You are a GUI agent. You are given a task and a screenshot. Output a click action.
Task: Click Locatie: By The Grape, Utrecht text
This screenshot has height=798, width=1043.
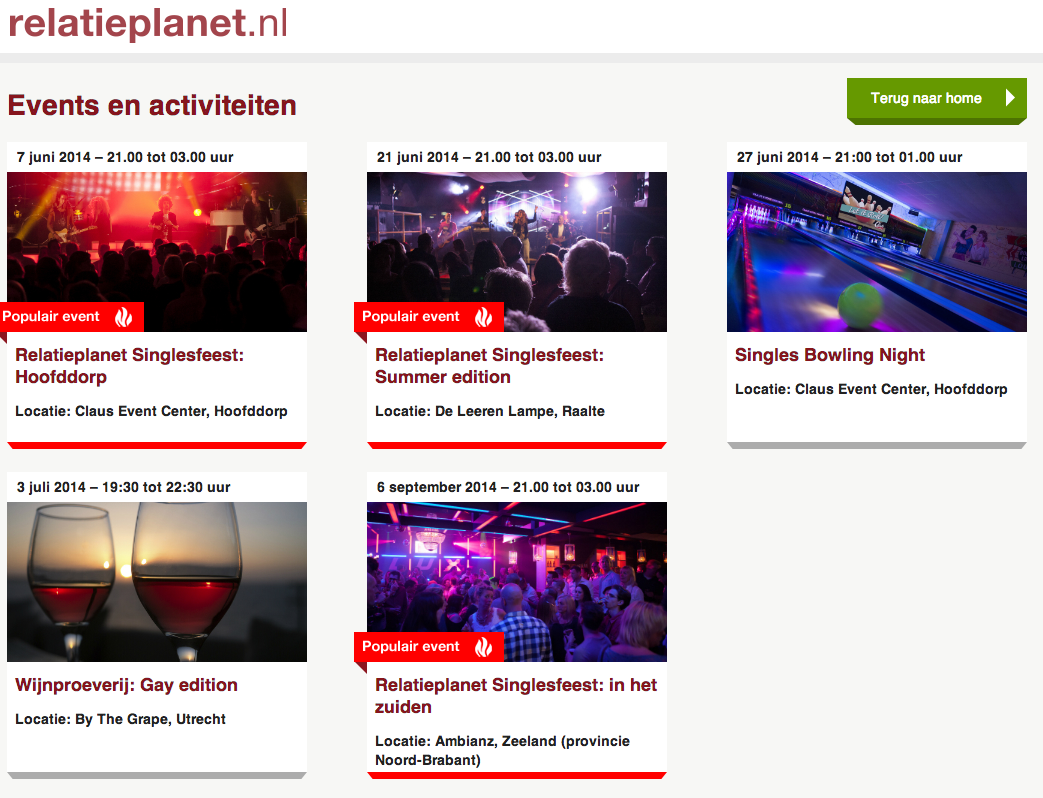click(120, 719)
